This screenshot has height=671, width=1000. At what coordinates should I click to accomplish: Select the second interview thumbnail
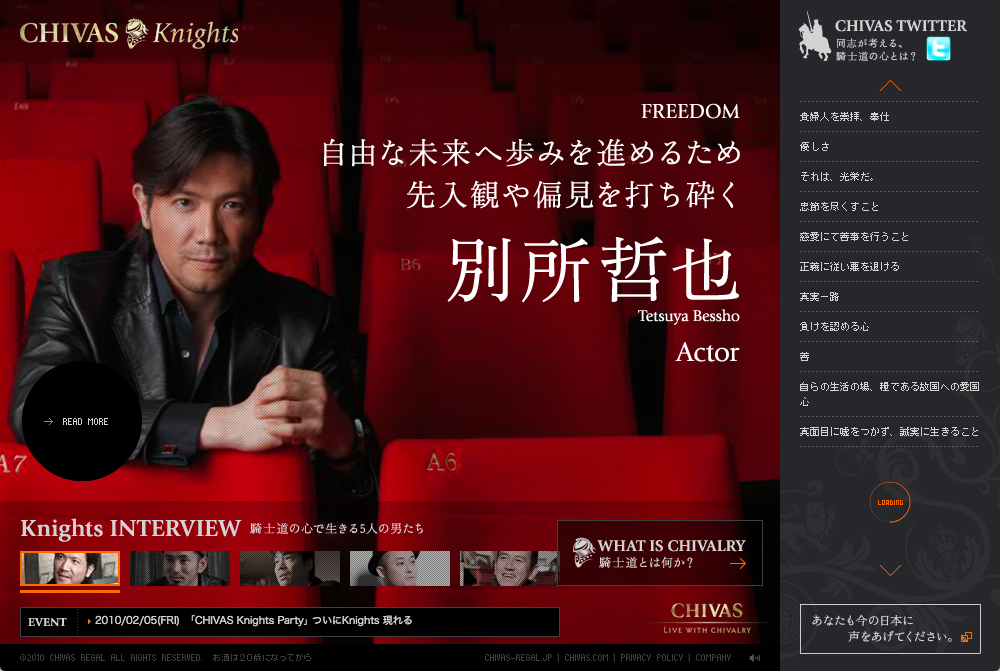180,568
